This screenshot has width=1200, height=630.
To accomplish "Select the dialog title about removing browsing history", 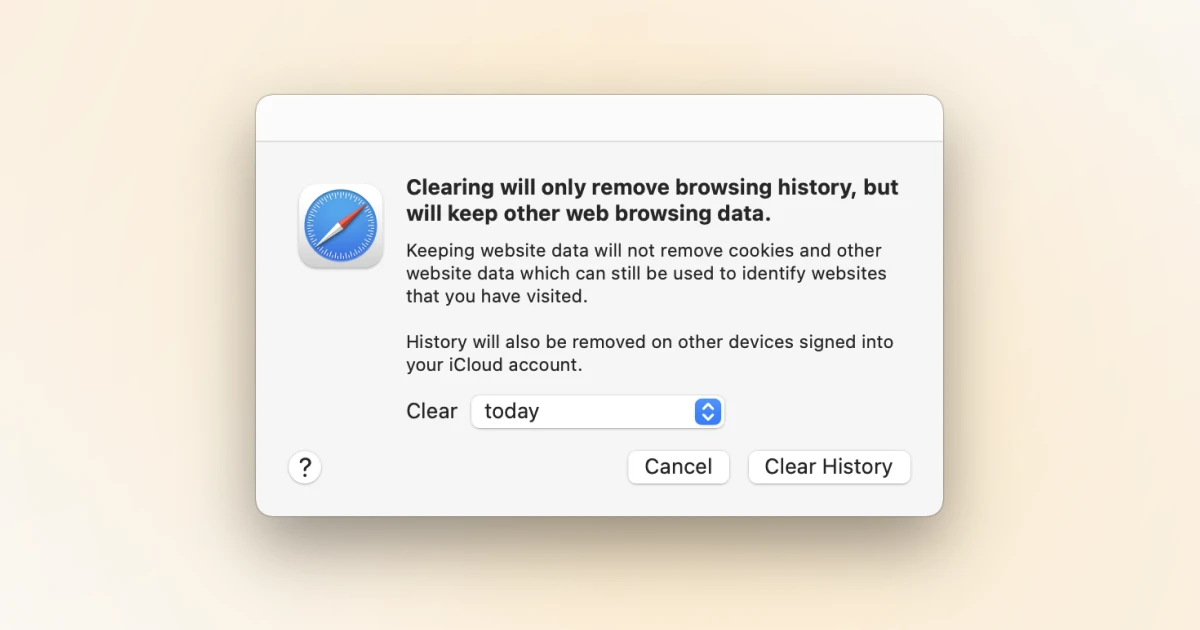I will tap(651, 200).
